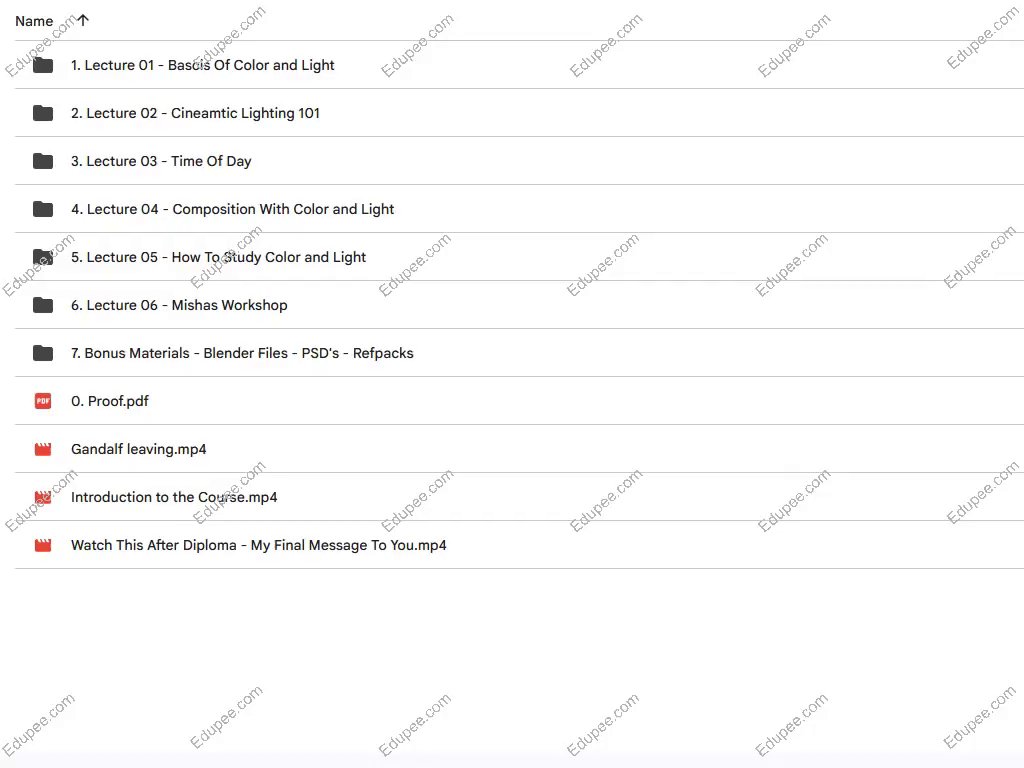The width and height of the screenshot is (1024, 768).
Task: Click the folder icon for Lecture 01
Action: coord(43,65)
